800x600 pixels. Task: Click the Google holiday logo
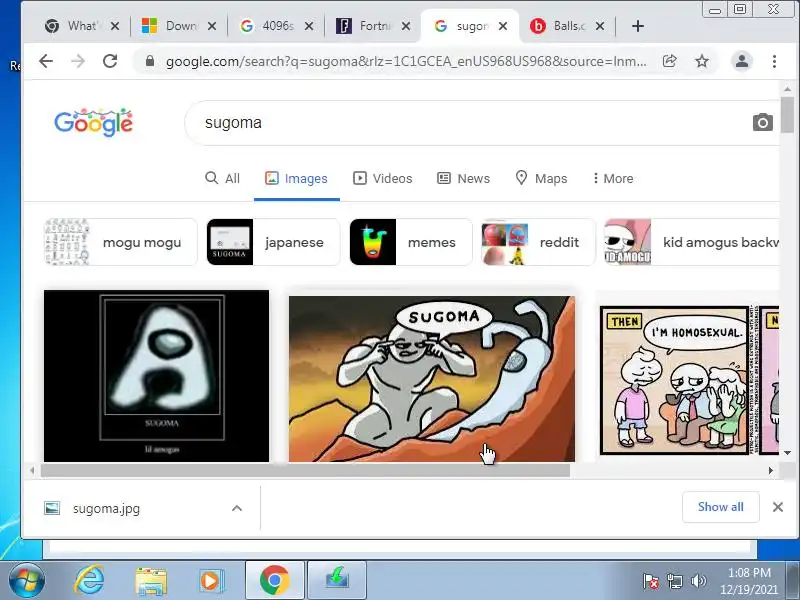[x=93, y=122]
